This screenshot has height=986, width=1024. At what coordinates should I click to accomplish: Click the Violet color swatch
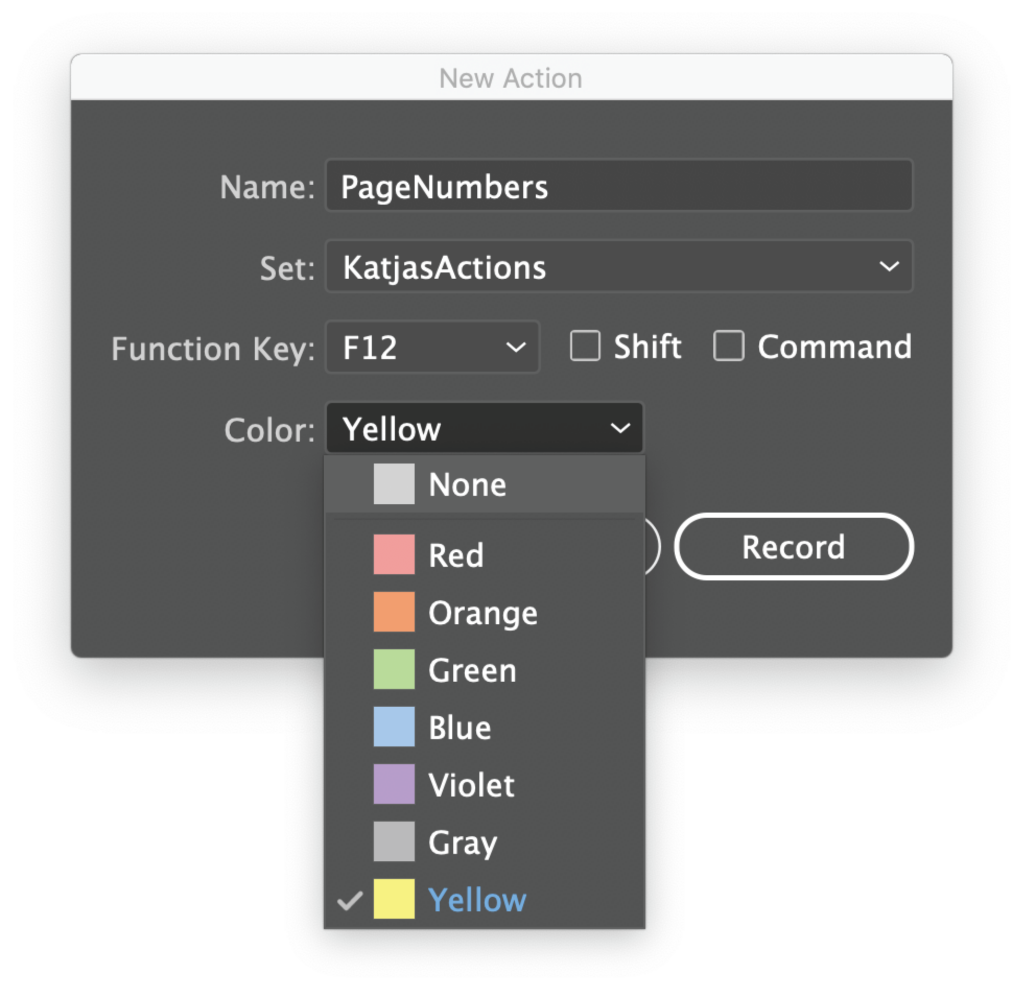tap(392, 785)
